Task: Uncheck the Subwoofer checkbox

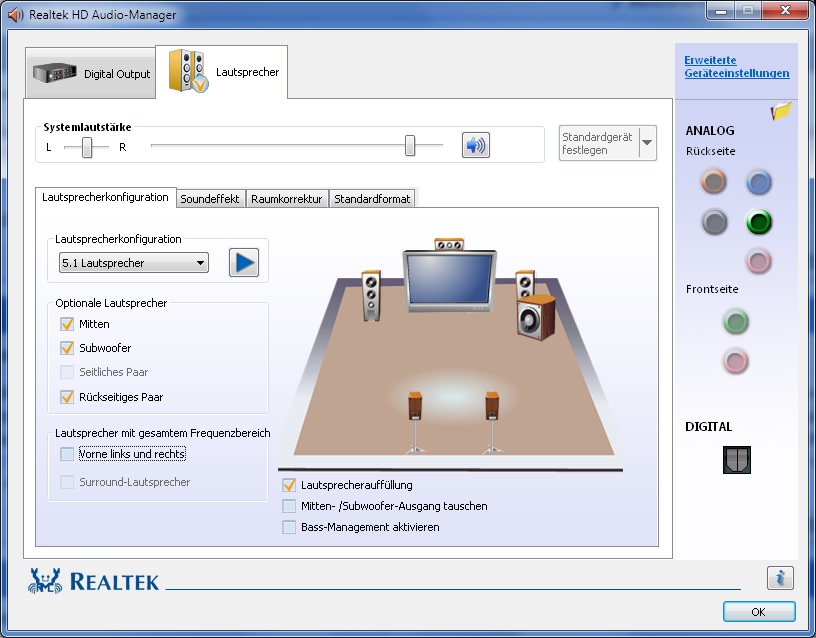Action: point(67,348)
